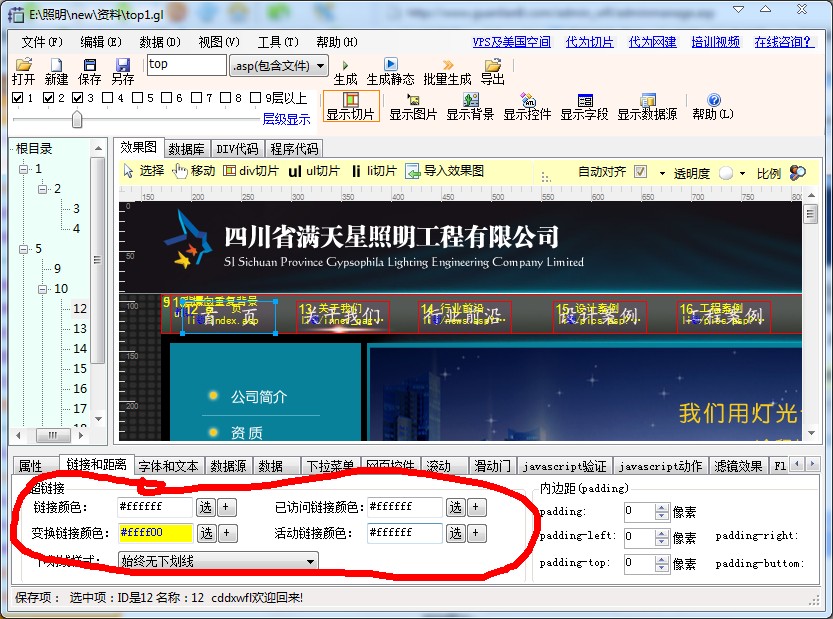Select tree item 14
Screen dimensions: 833x619
(x=80, y=349)
